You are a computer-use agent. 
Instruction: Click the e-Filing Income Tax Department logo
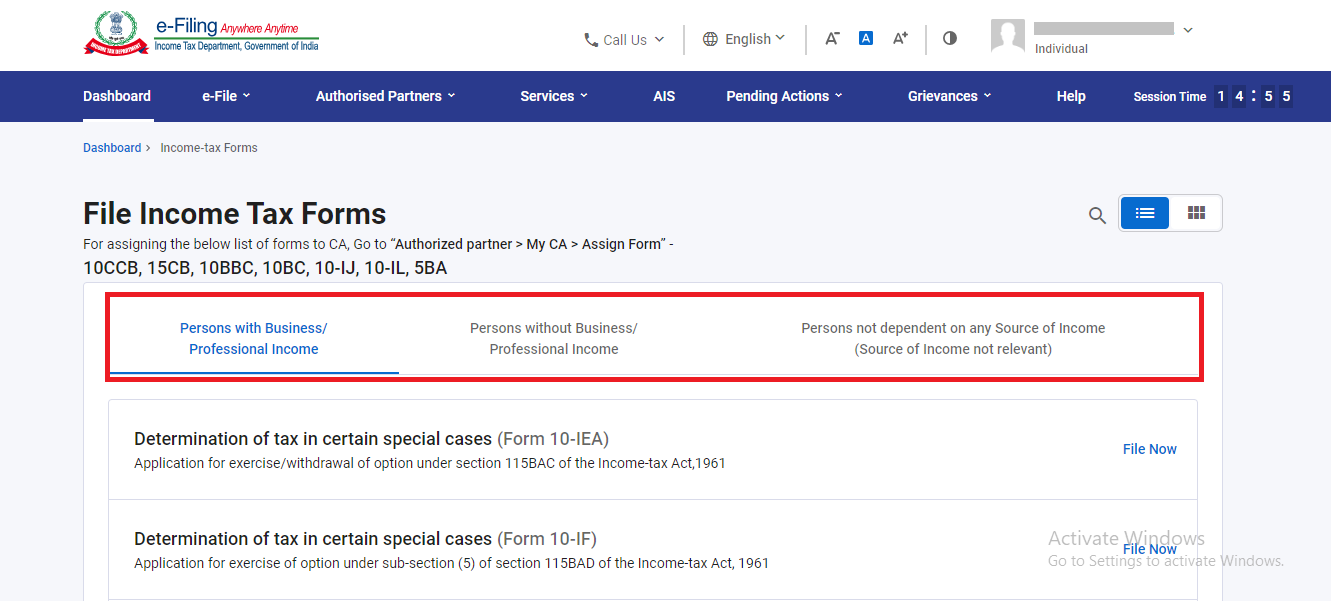click(x=201, y=34)
